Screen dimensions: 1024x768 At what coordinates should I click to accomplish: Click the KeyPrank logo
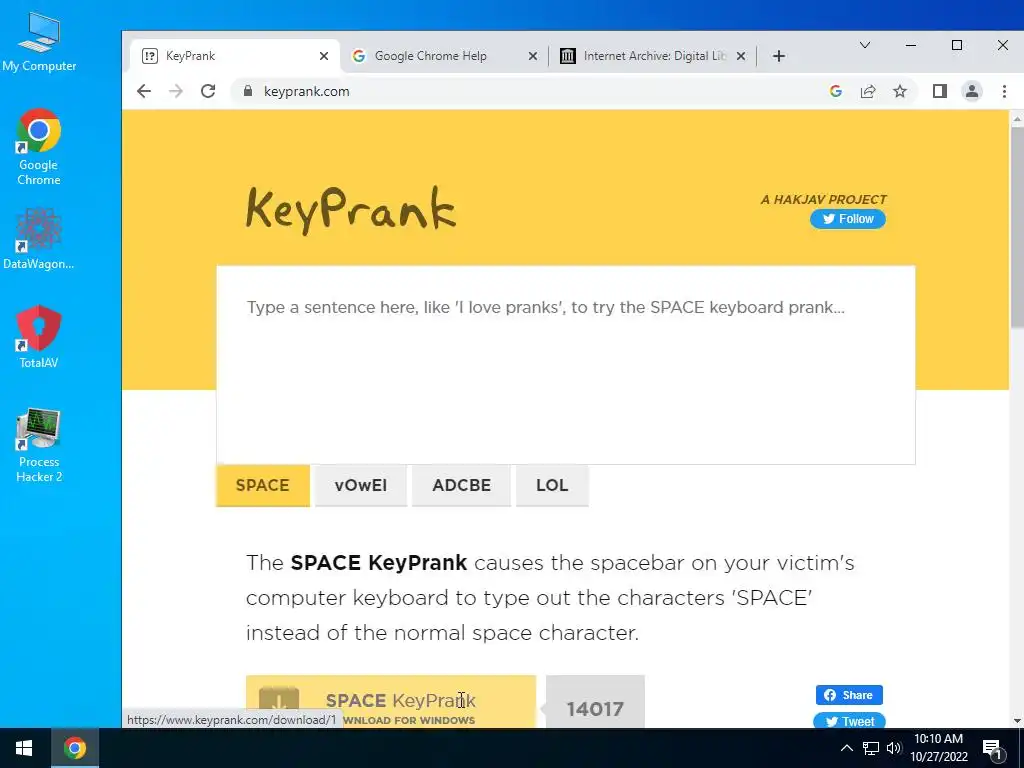click(x=350, y=210)
